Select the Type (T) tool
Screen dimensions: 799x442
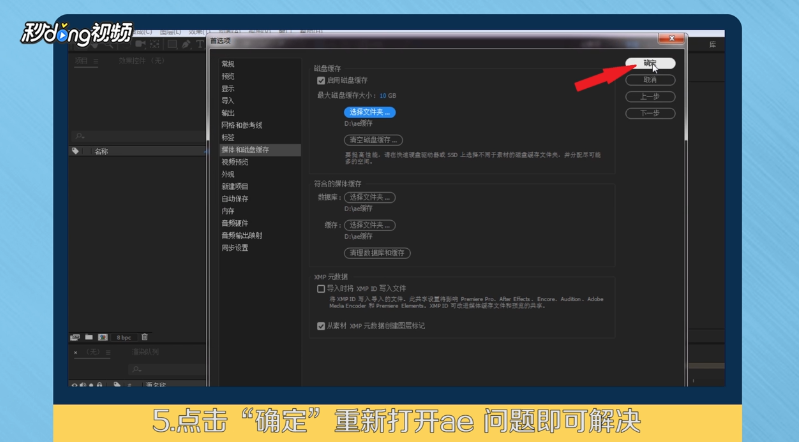pyautogui.click(x=200, y=44)
